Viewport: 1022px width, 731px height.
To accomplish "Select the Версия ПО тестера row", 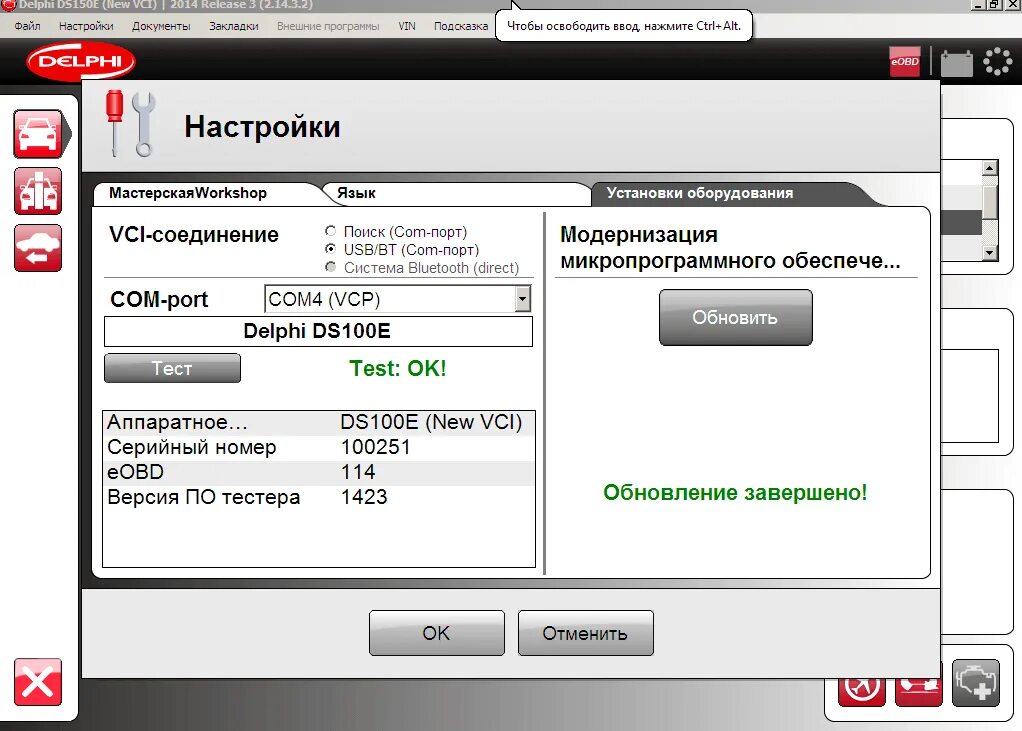I will click(x=319, y=496).
